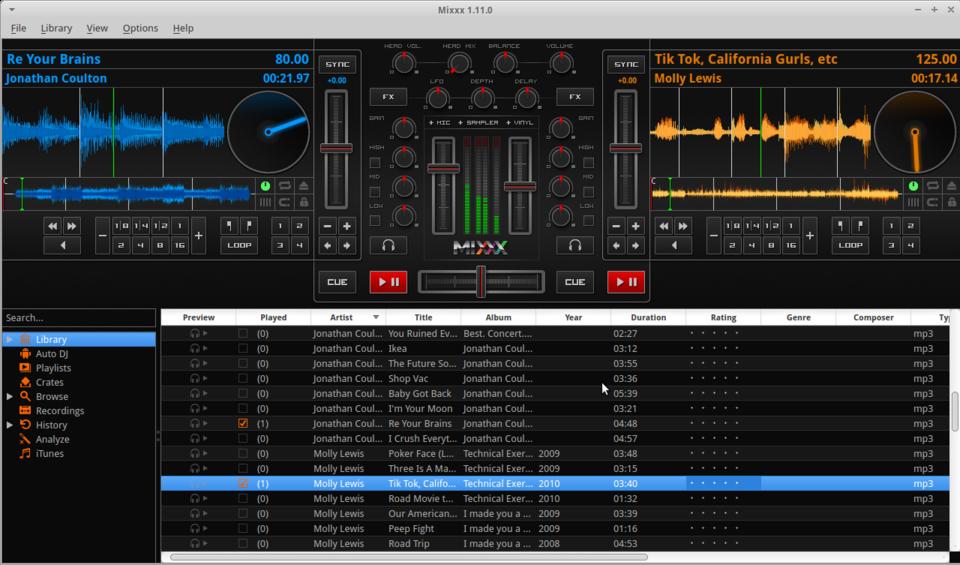Open Auto DJ in the sidebar
The height and width of the screenshot is (565, 960).
51,354
